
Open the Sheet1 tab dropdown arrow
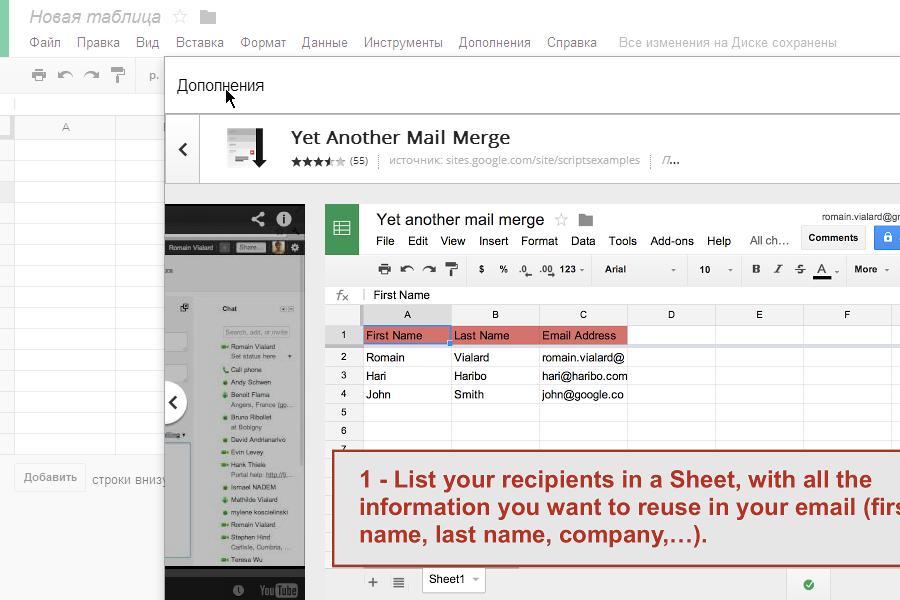pyautogui.click(x=476, y=579)
